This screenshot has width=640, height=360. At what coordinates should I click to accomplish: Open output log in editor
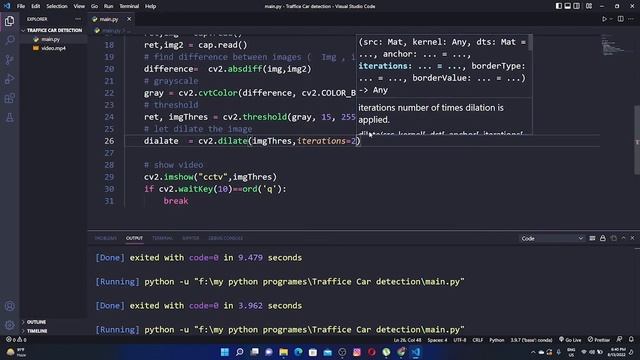613,238
